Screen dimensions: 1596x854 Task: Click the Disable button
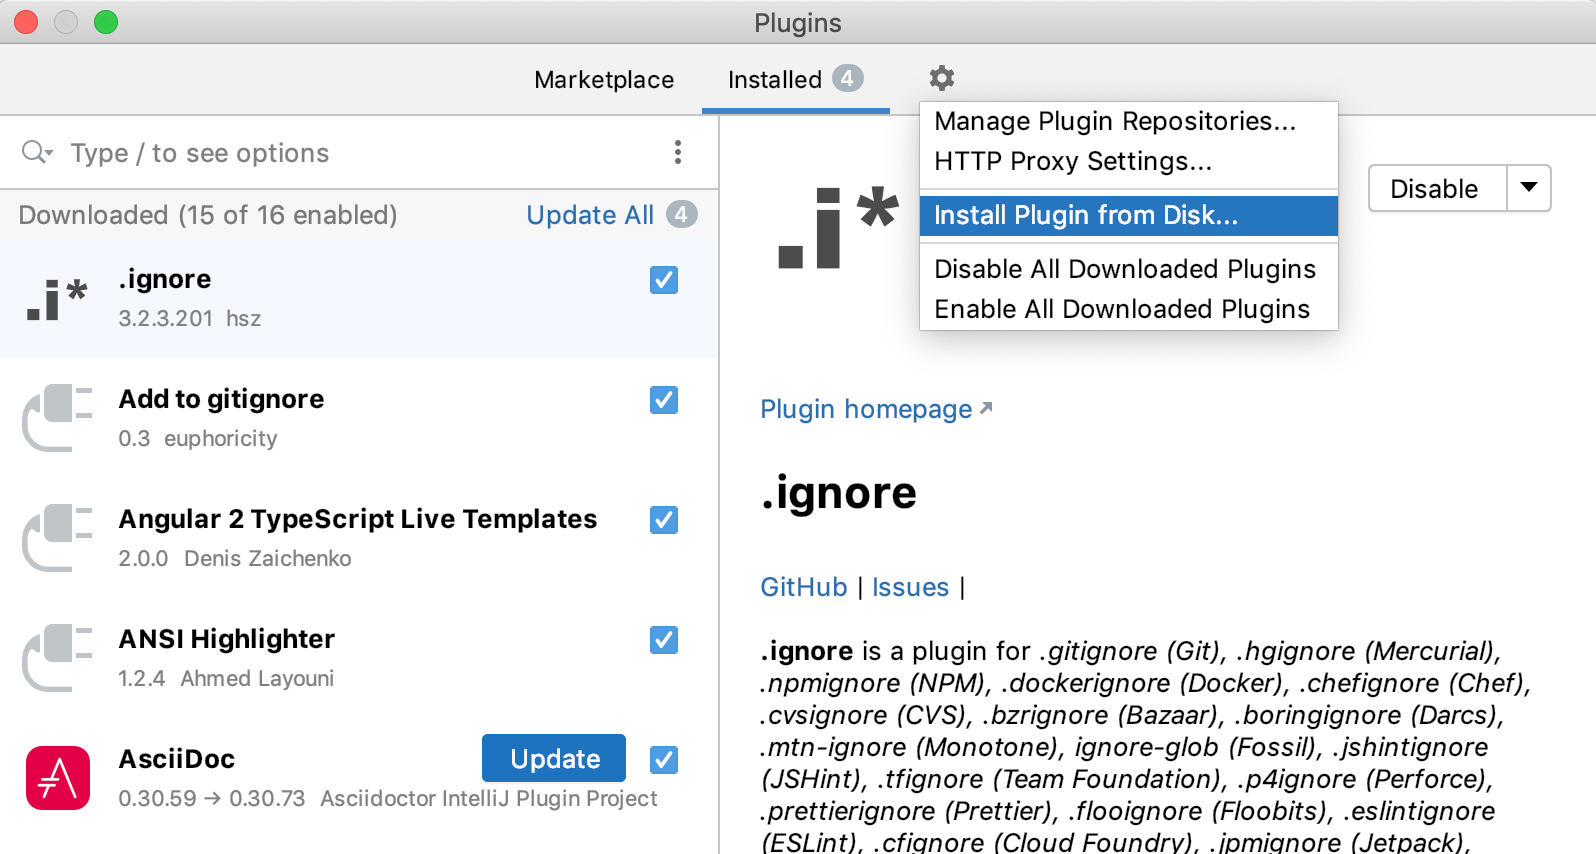(x=1436, y=188)
